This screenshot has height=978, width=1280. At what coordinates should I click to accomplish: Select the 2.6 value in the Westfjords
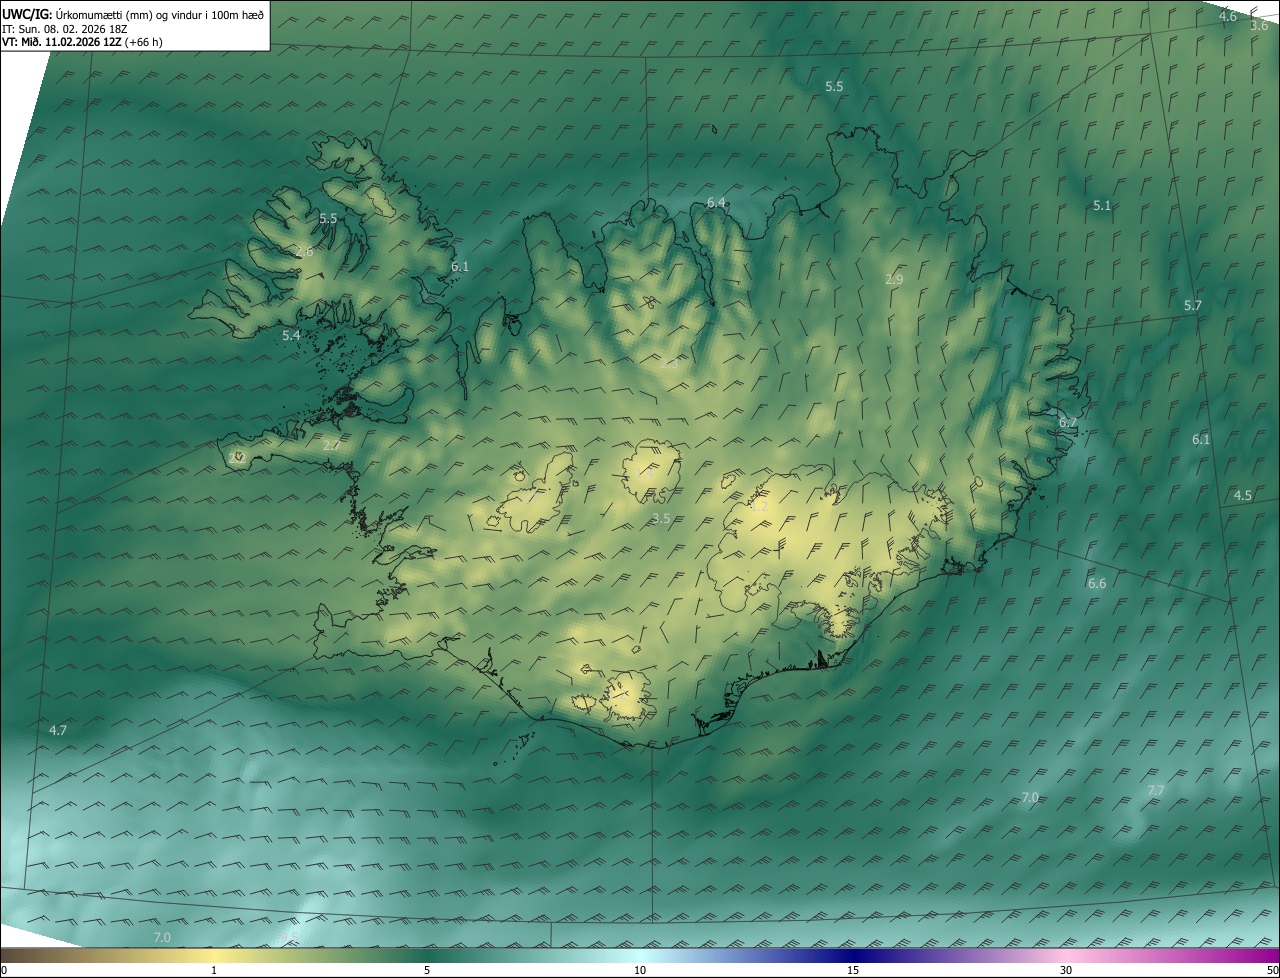coord(304,252)
